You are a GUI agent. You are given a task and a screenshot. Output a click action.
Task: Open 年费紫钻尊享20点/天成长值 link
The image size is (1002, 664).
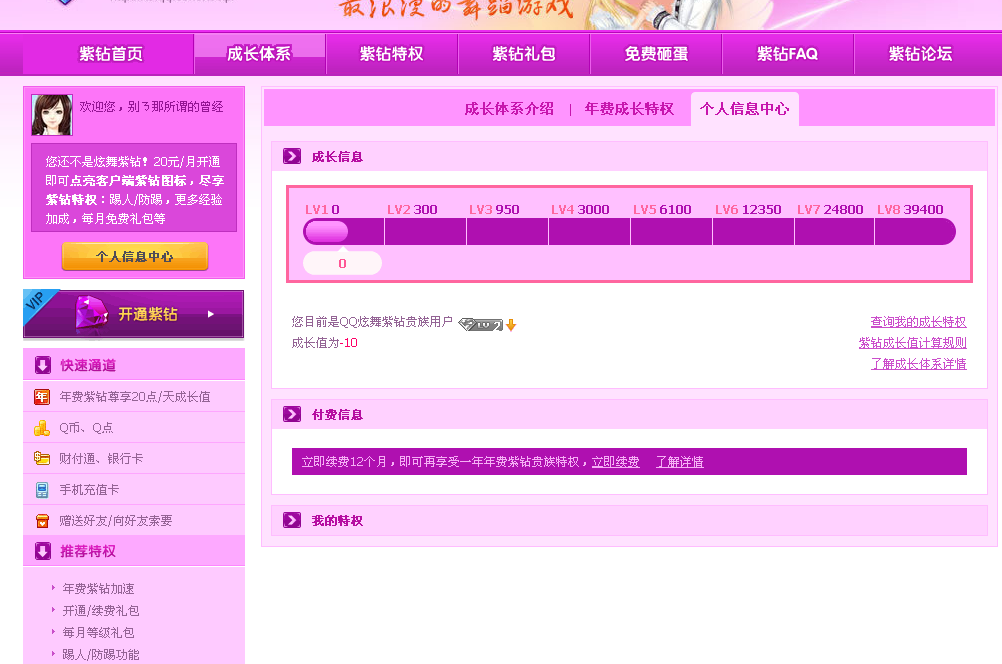135,397
